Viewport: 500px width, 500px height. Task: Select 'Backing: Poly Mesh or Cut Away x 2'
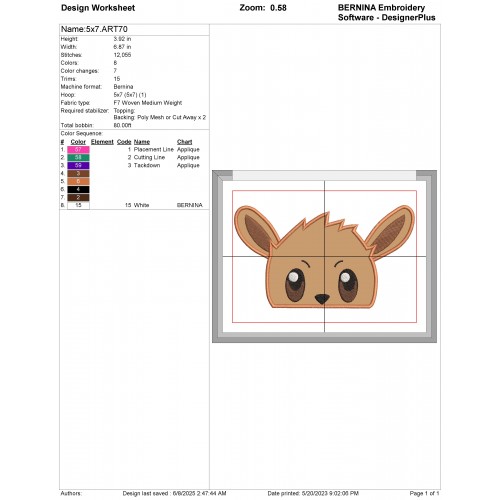tap(160, 118)
